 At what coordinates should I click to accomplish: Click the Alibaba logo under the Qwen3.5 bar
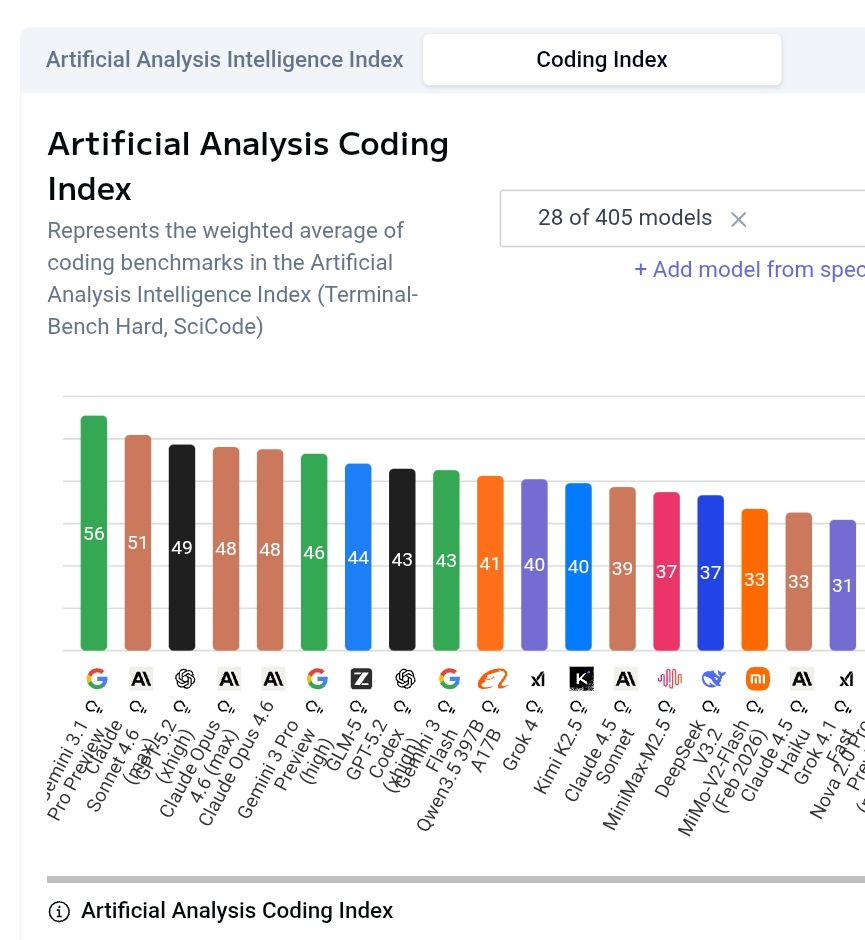point(493,679)
